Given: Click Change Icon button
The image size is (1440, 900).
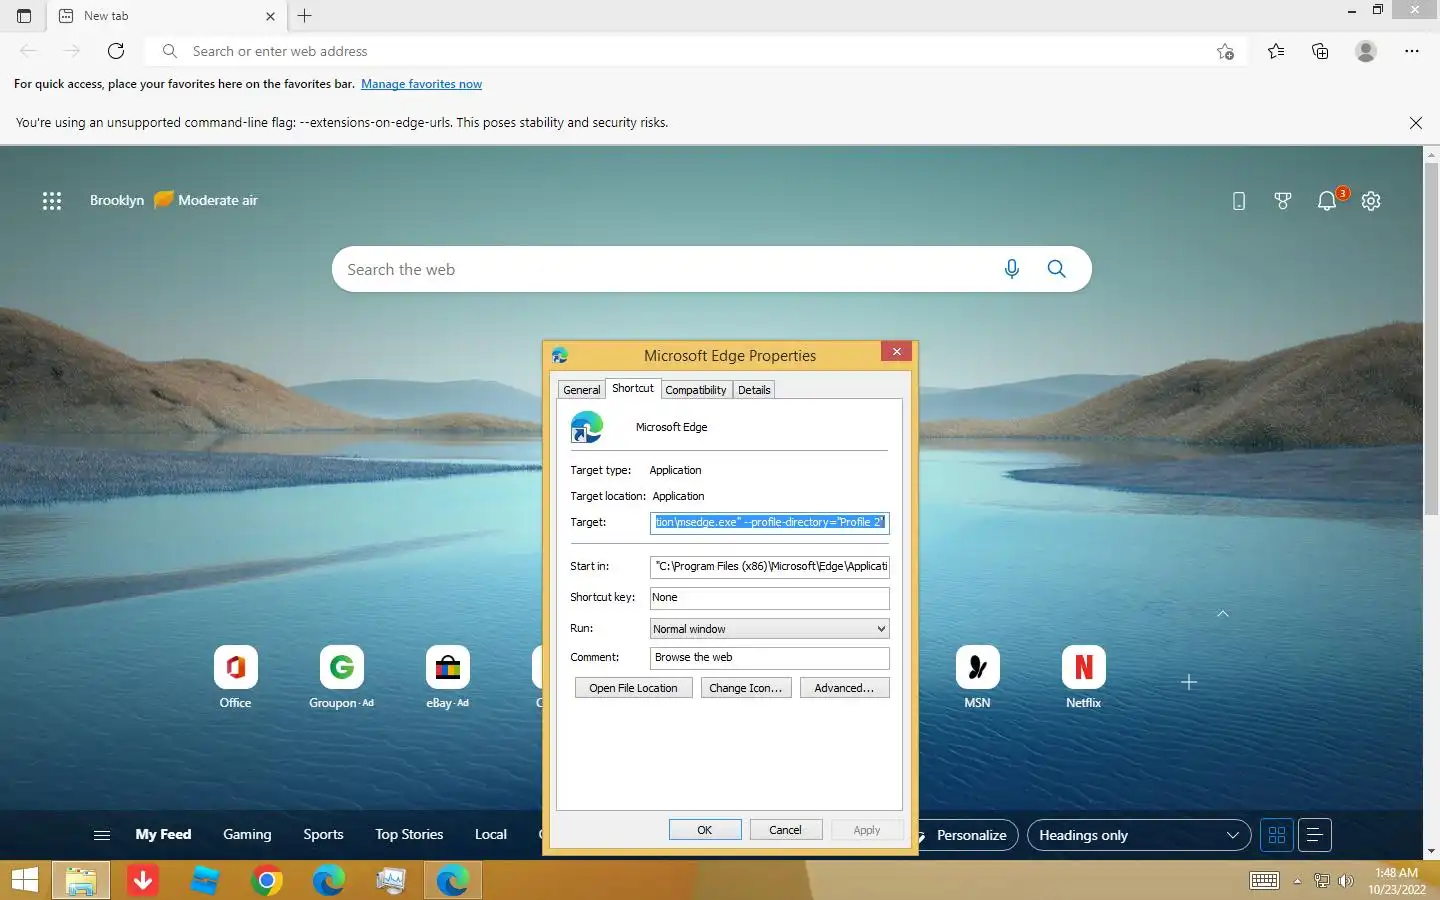Looking at the screenshot, I should pos(746,688).
